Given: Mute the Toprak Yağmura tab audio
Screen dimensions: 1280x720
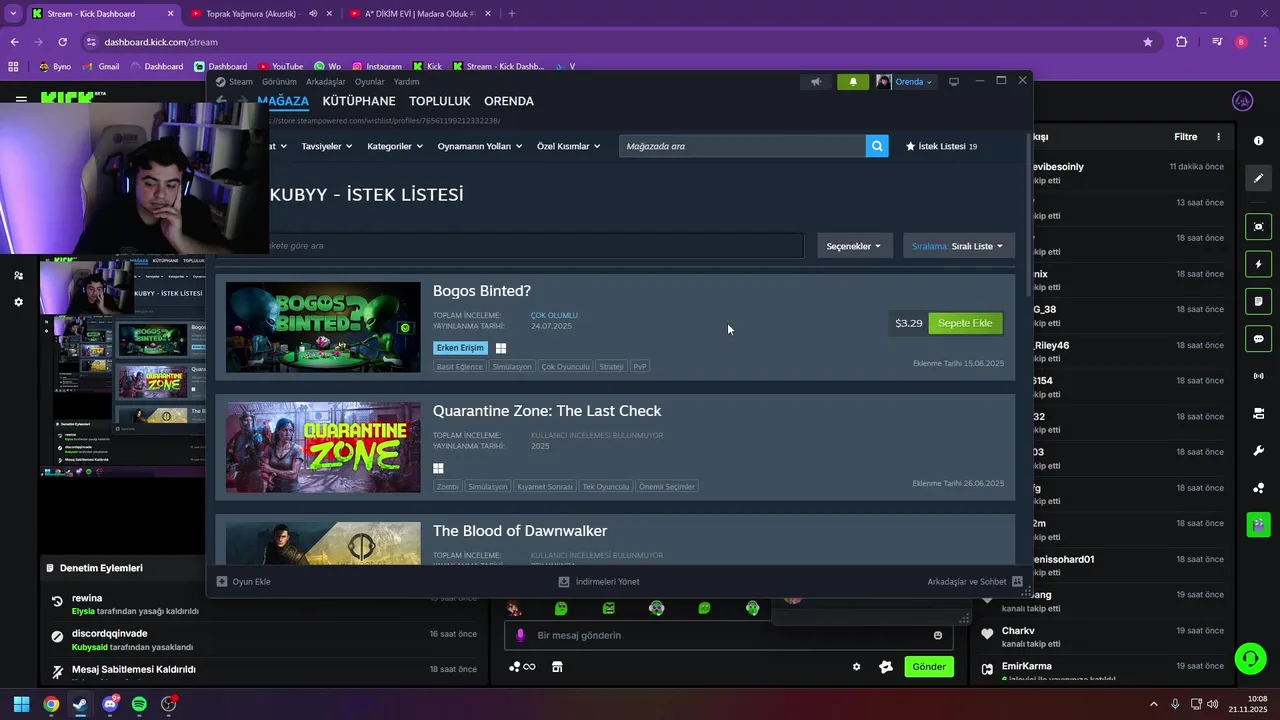Looking at the screenshot, I should [x=313, y=14].
